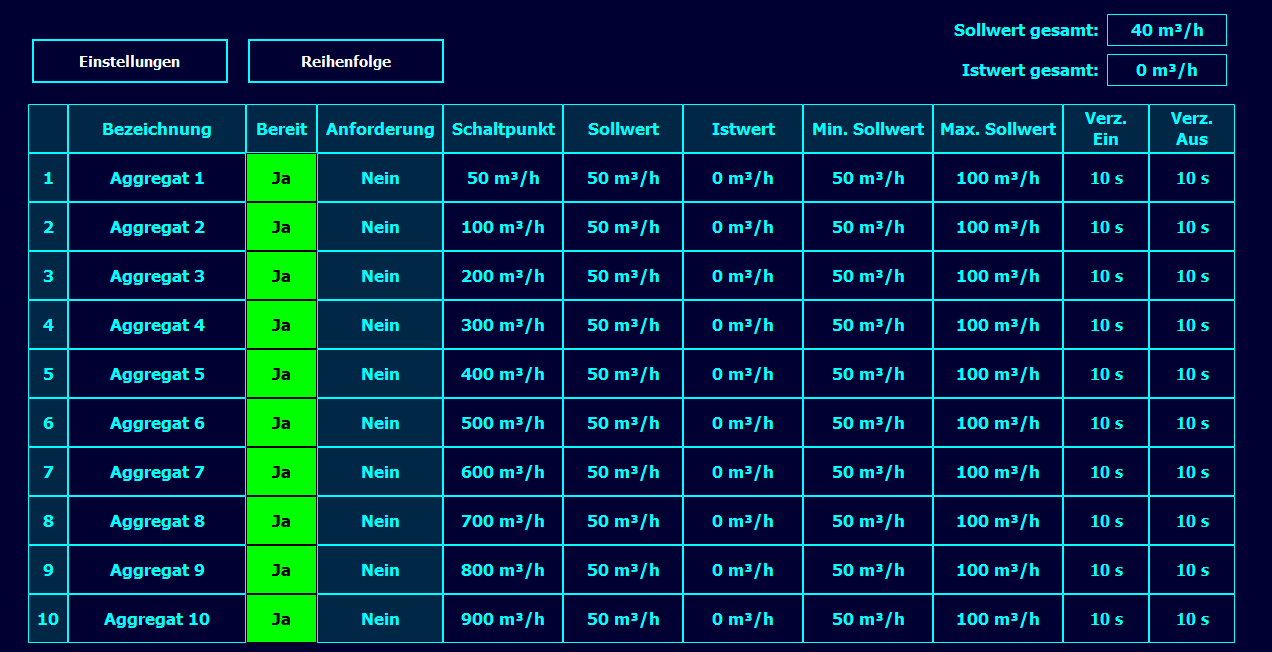Click the Anforderung cell of Aggregat 3
The image size is (1272, 652).
click(380, 276)
